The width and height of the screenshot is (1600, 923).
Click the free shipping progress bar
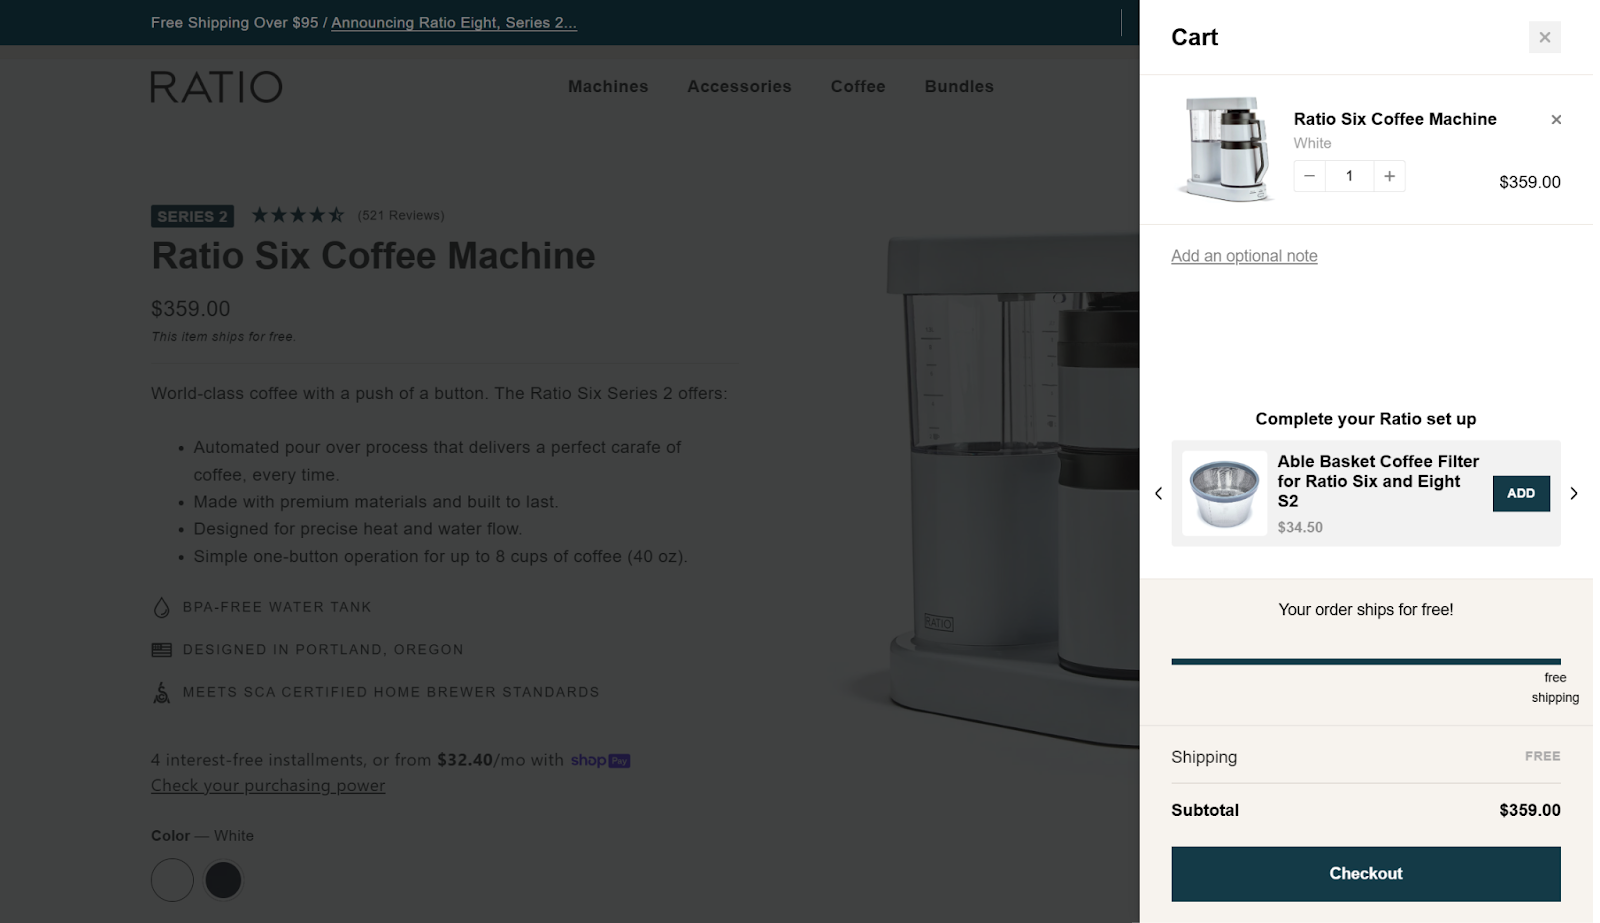point(1366,661)
